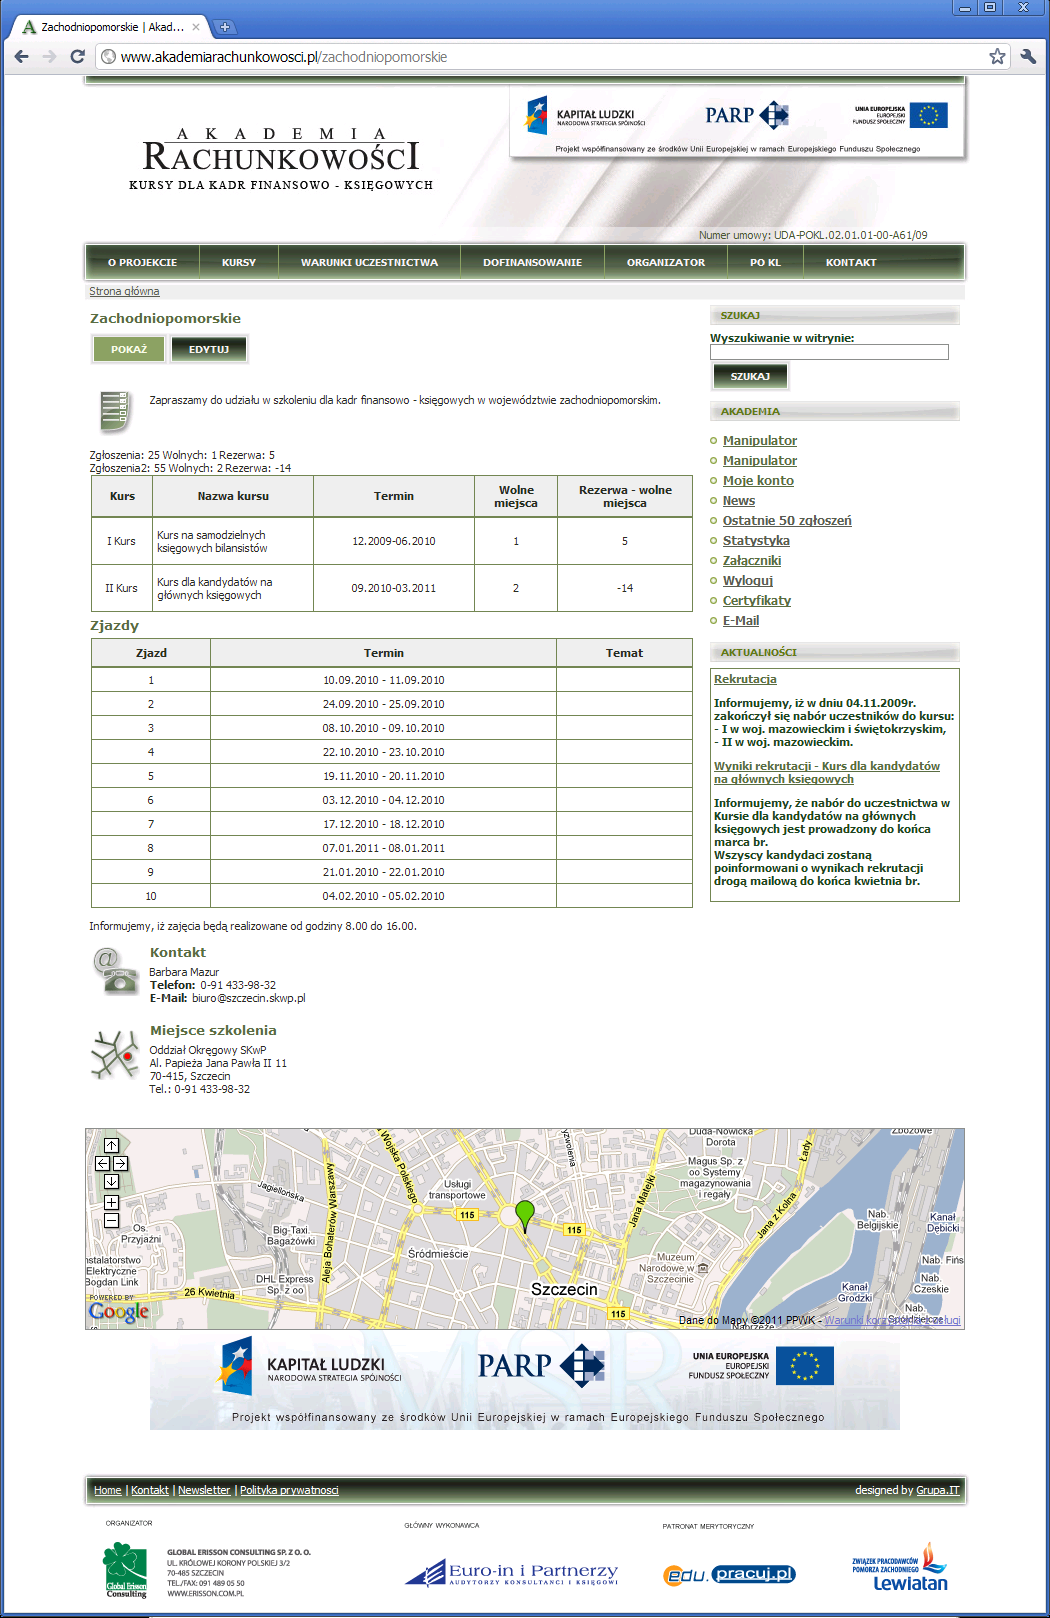The image size is (1050, 1618).
Task: Focus the site search input field
Action: pos(829,352)
